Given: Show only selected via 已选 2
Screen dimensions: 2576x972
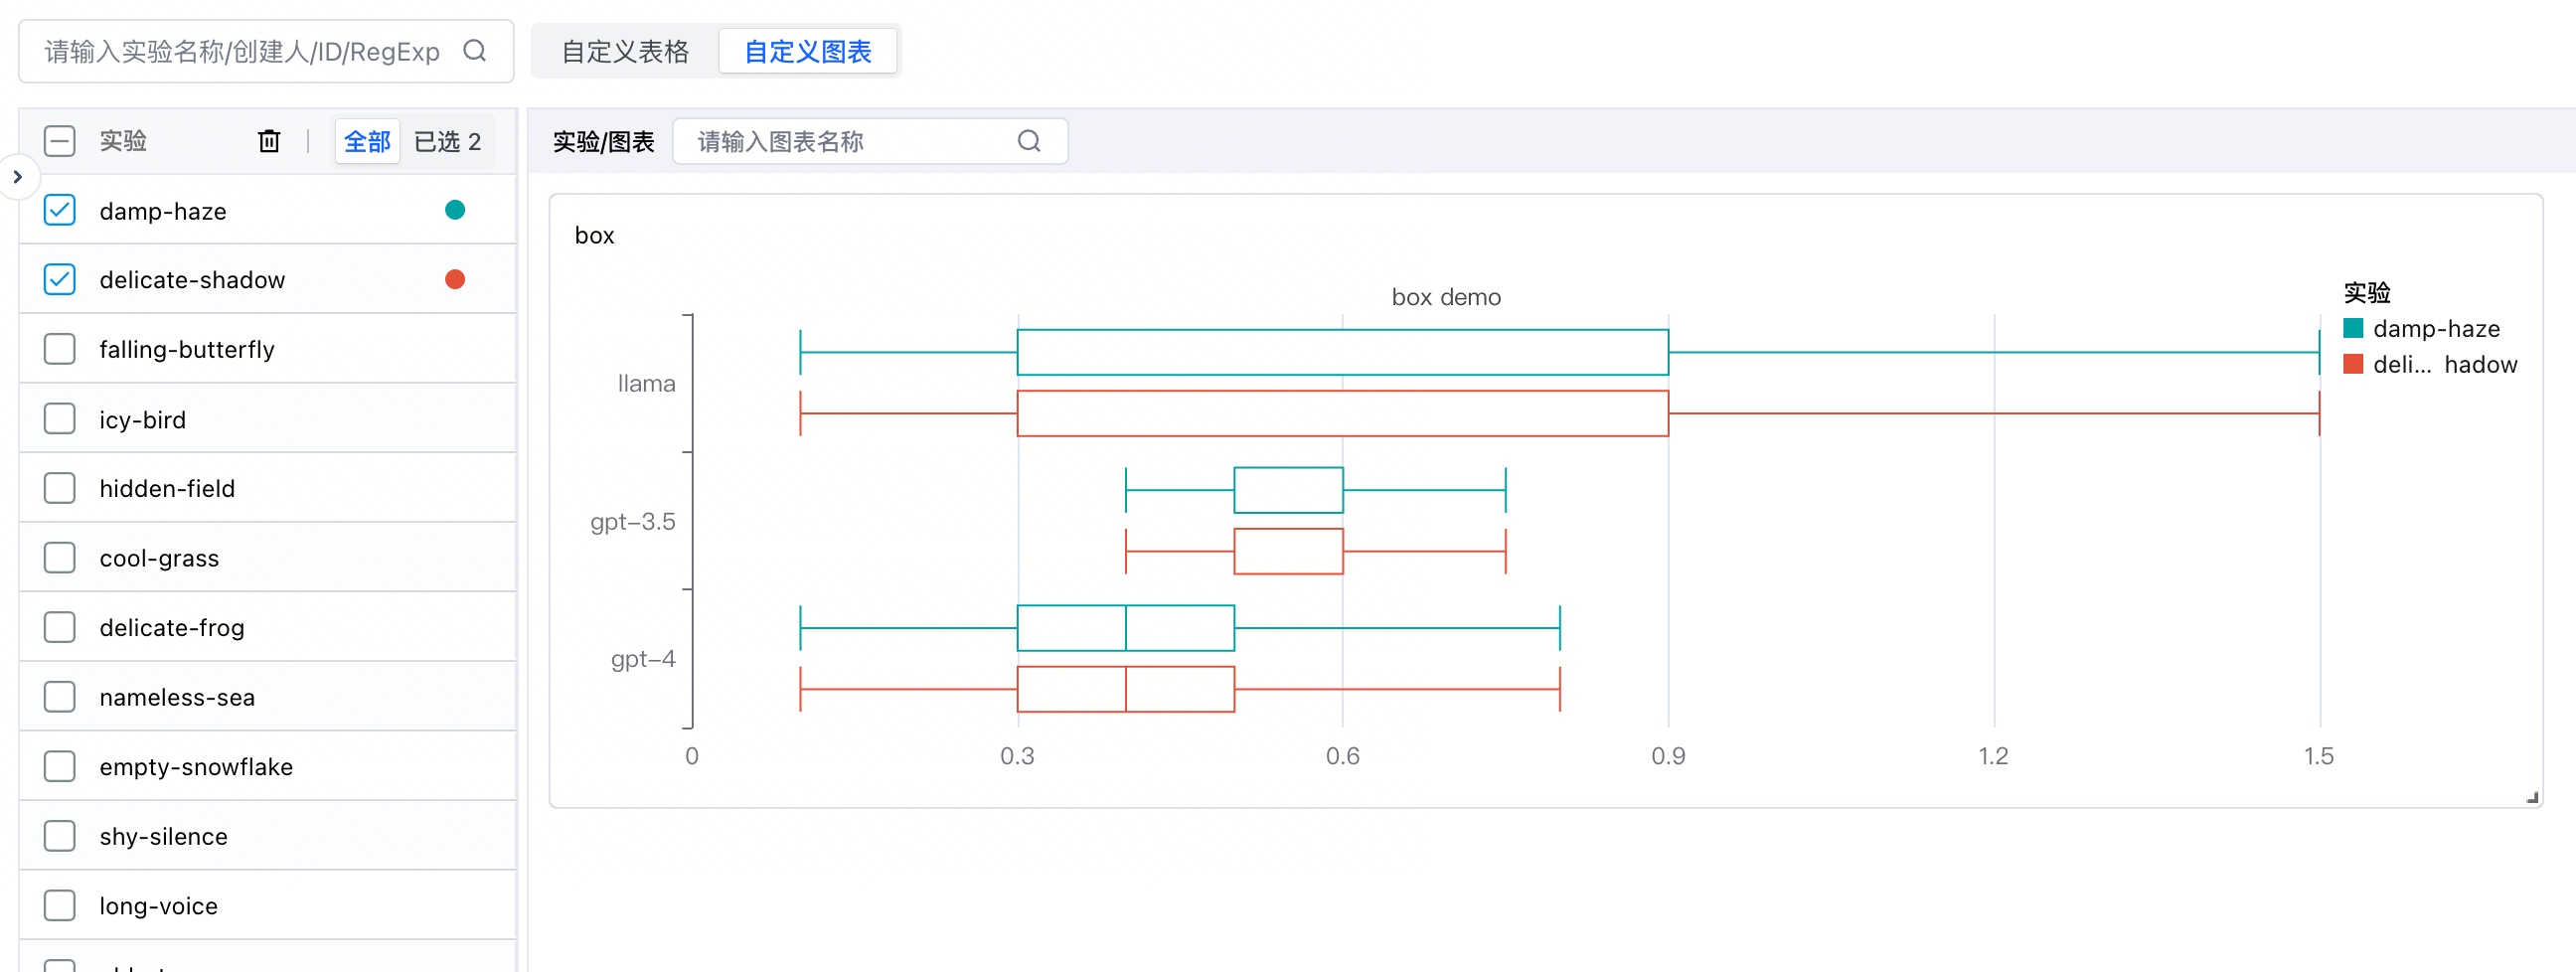Looking at the screenshot, I should coord(447,141).
